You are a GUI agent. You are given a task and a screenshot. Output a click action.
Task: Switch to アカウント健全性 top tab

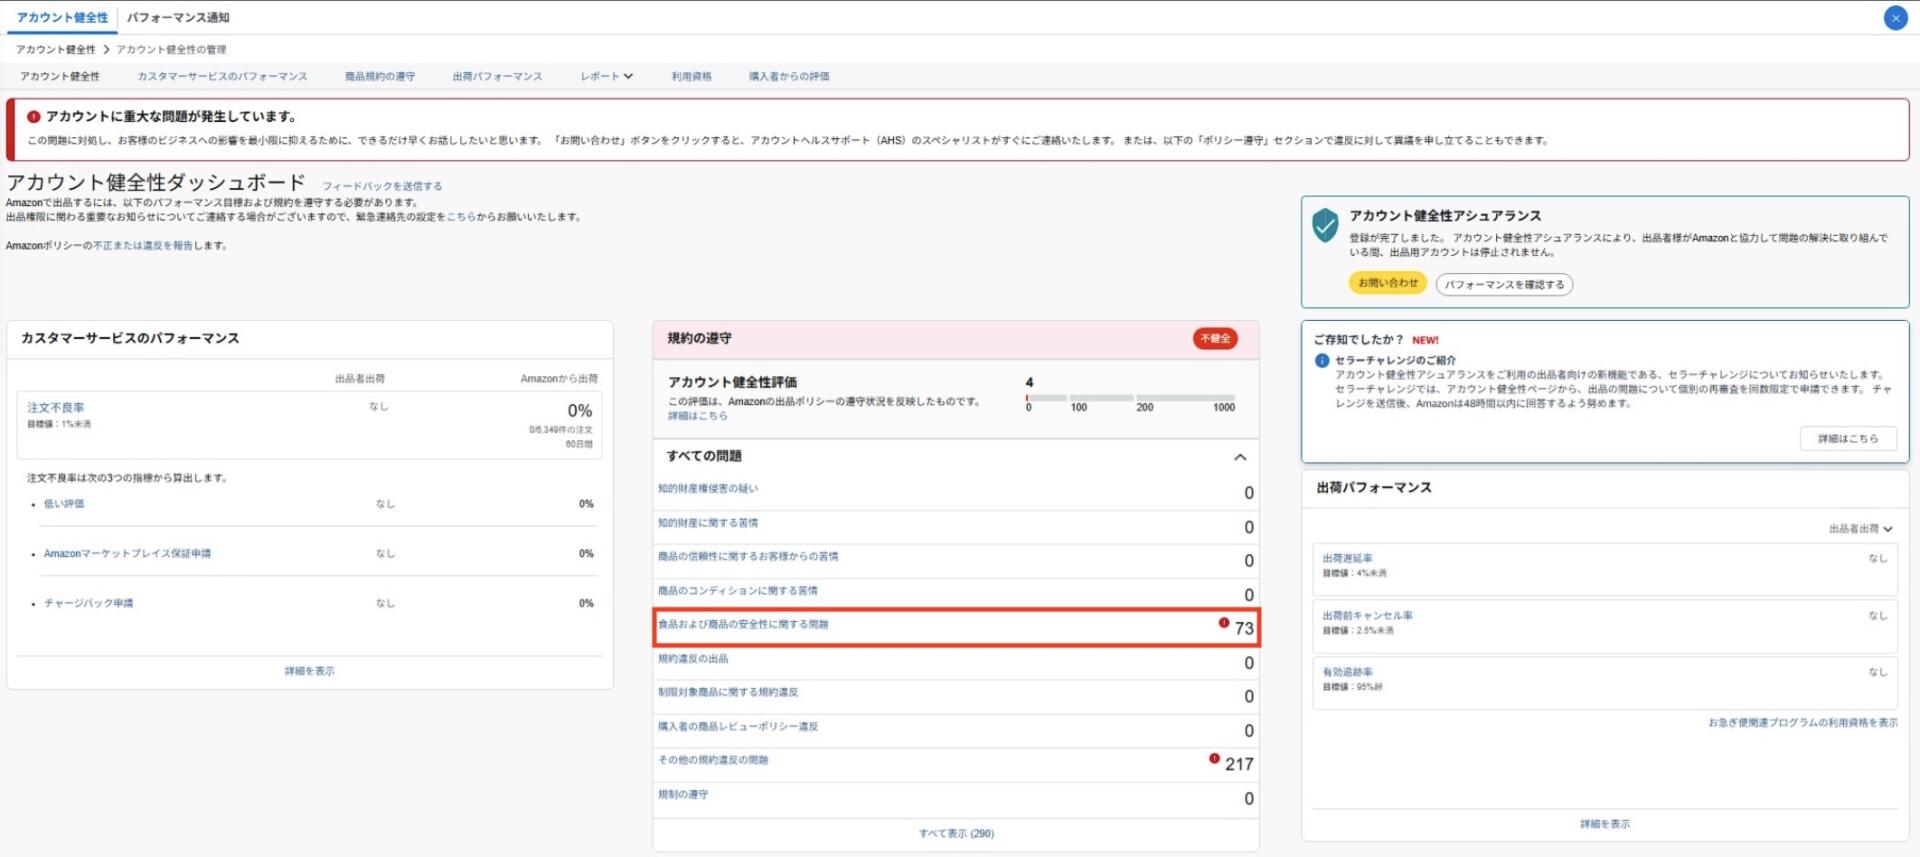(62, 18)
